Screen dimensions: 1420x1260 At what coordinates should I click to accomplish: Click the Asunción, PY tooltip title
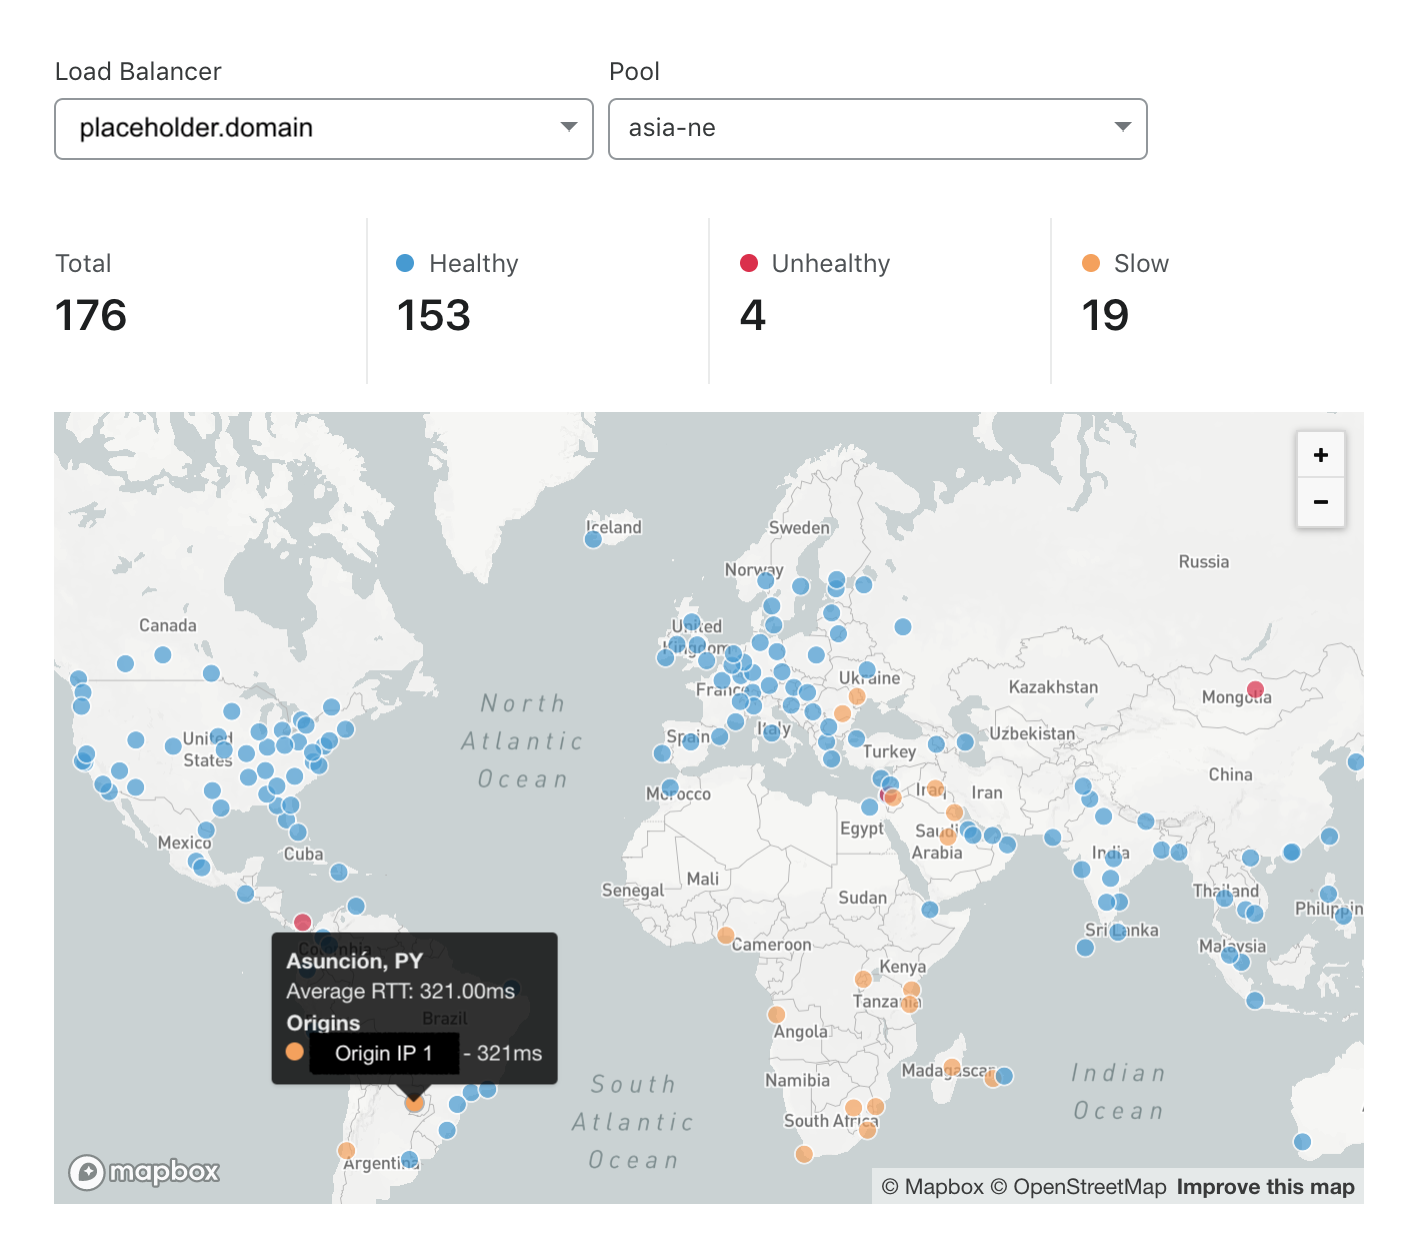click(x=355, y=961)
